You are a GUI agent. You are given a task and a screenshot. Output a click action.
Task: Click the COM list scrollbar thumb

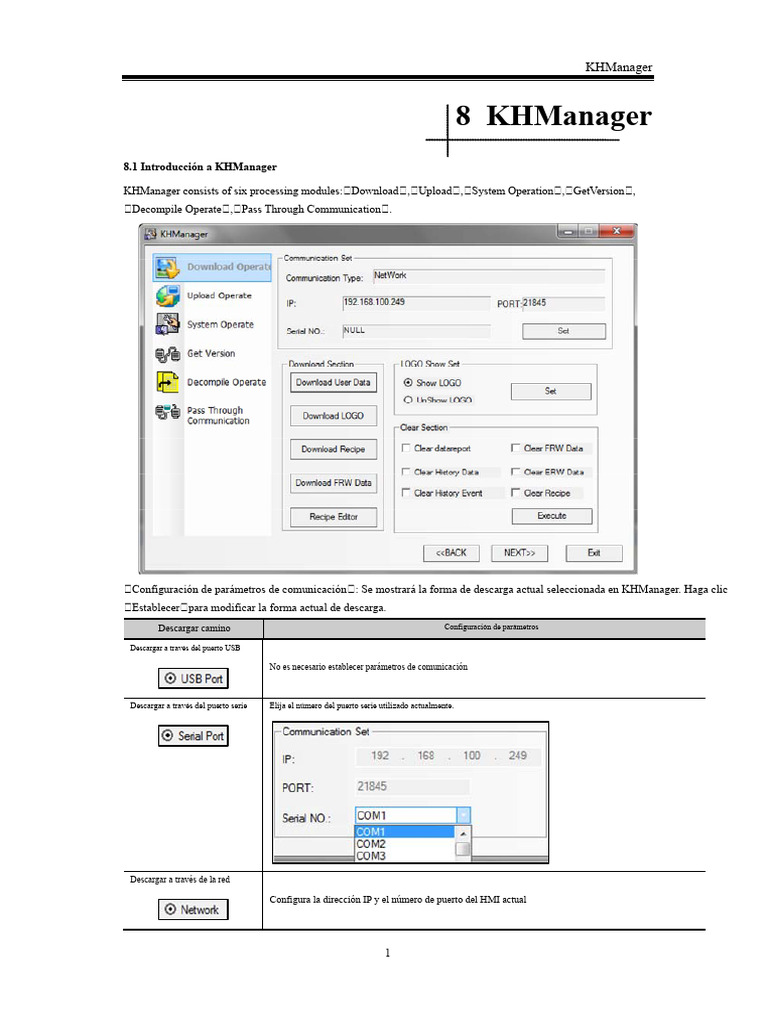point(462,849)
